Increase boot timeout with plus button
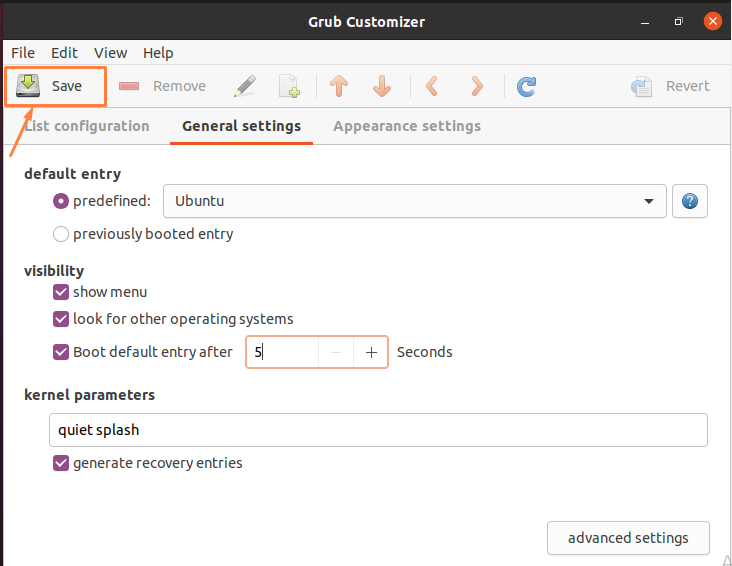 tap(371, 352)
